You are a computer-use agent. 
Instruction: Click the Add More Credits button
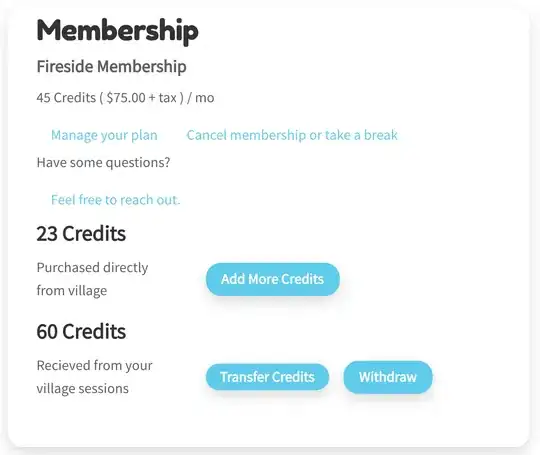tap(273, 279)
